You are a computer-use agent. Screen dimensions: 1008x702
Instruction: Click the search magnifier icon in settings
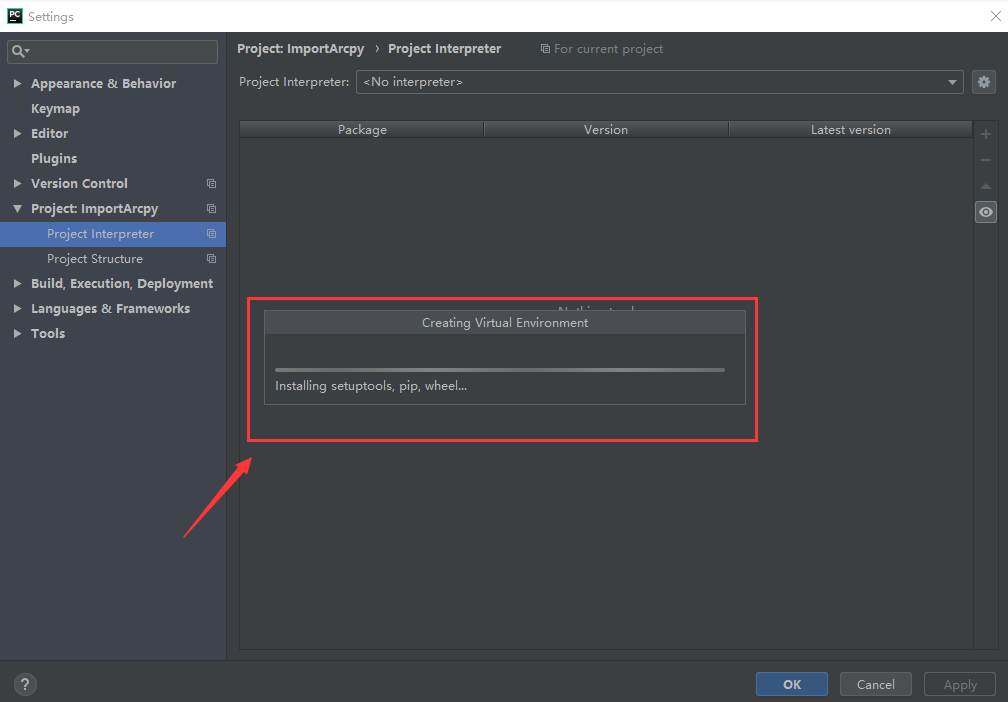pos(20,51)
